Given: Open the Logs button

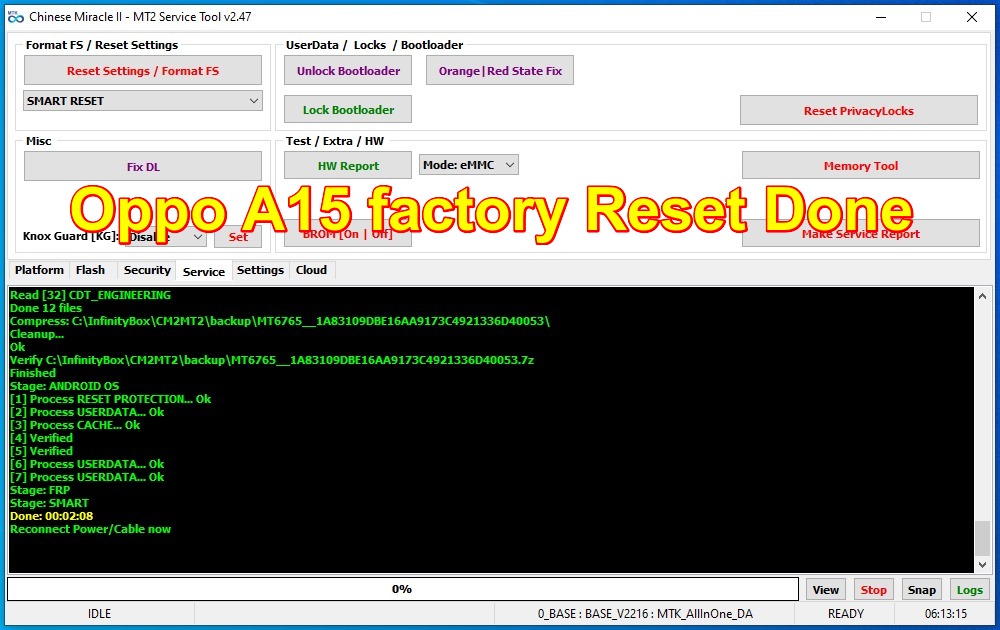Looking at the screenshot, I should coord(969,590).
